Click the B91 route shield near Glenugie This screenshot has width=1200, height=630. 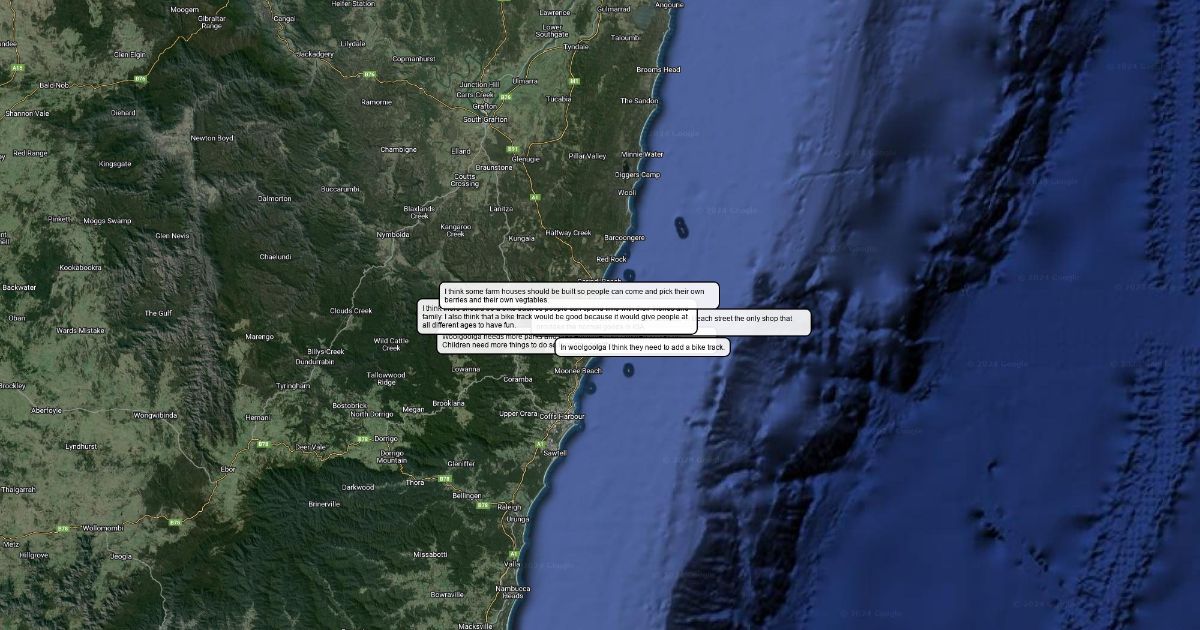tap(512, 148)
